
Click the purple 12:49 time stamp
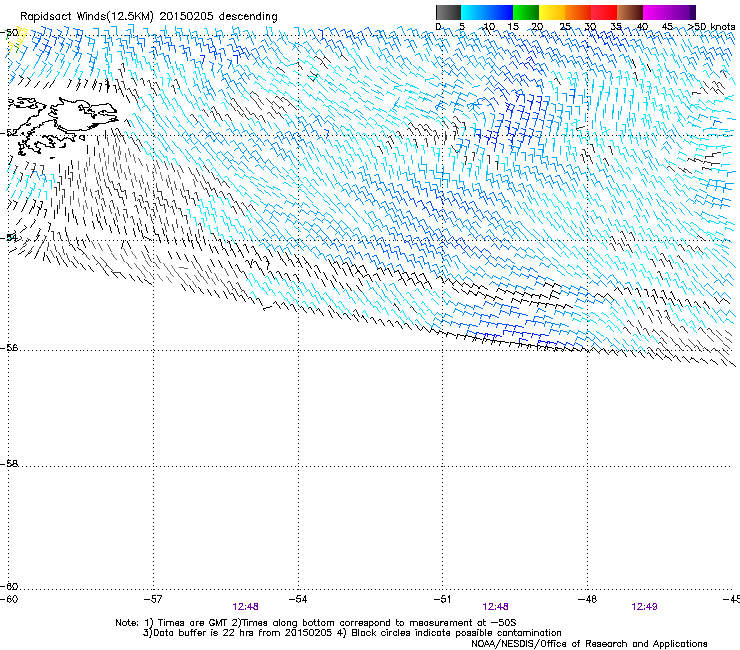644,607
